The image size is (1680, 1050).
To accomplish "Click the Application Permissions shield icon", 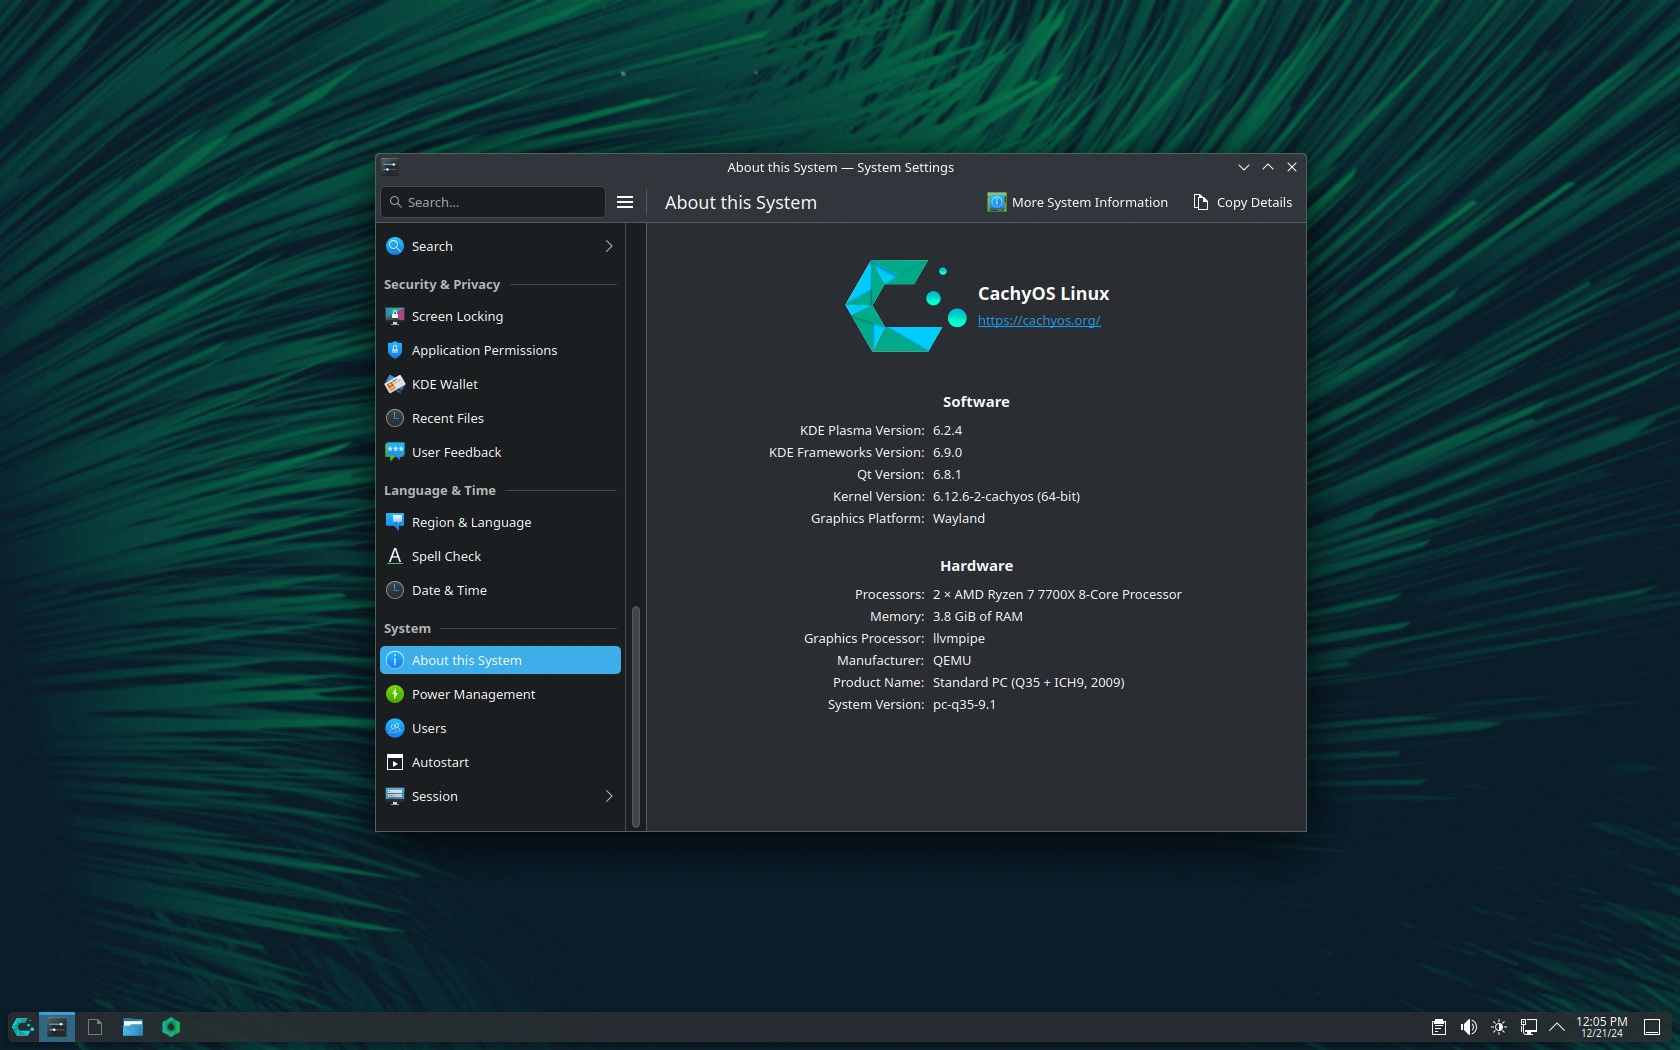I will click(395, 350).
